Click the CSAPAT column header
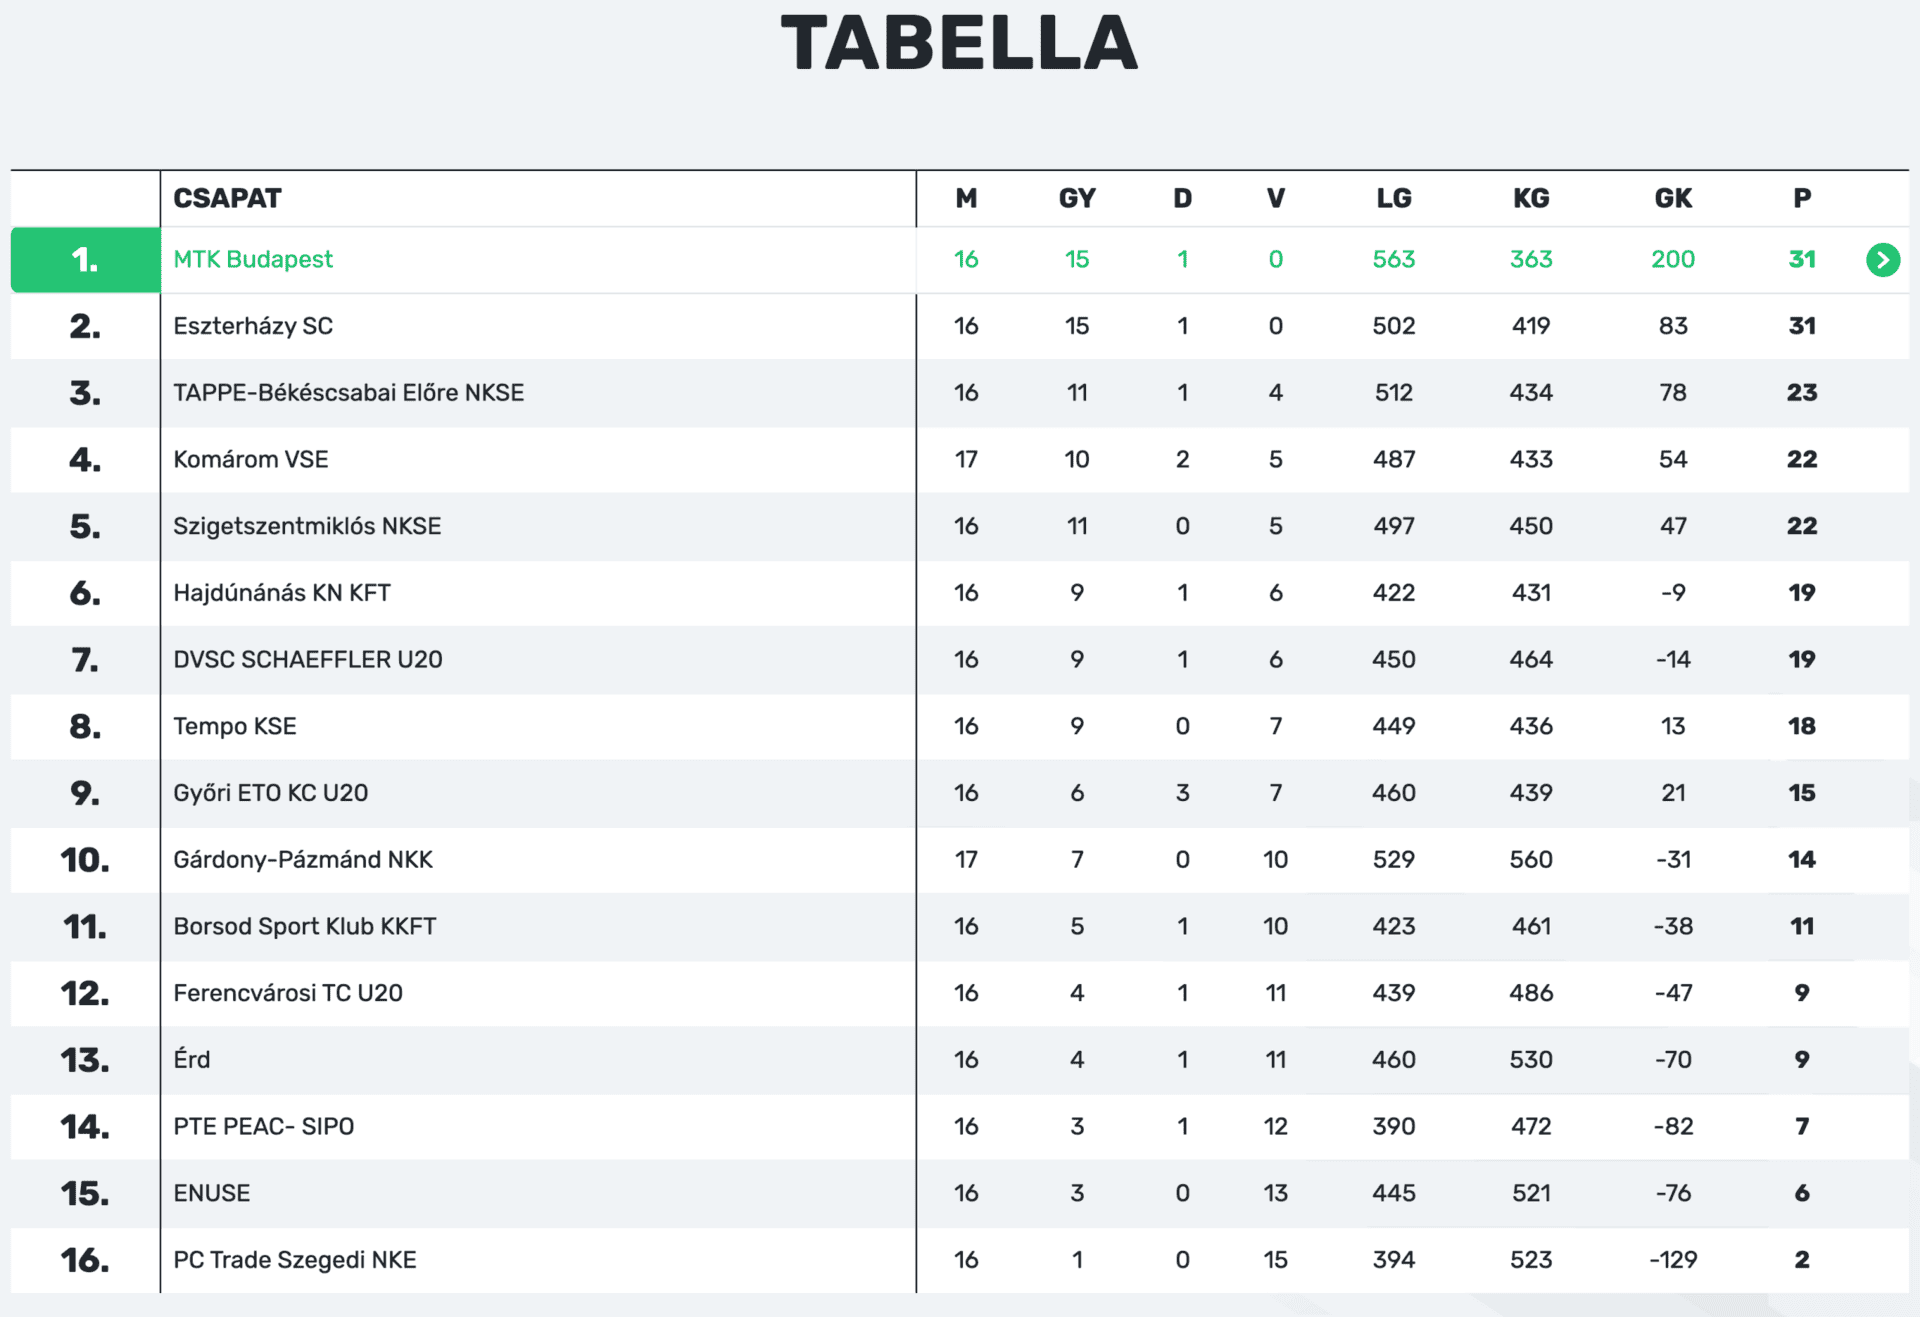The height and width of the screenshot is (1317, 1920). pyautogui.click(x=228, y=198)
